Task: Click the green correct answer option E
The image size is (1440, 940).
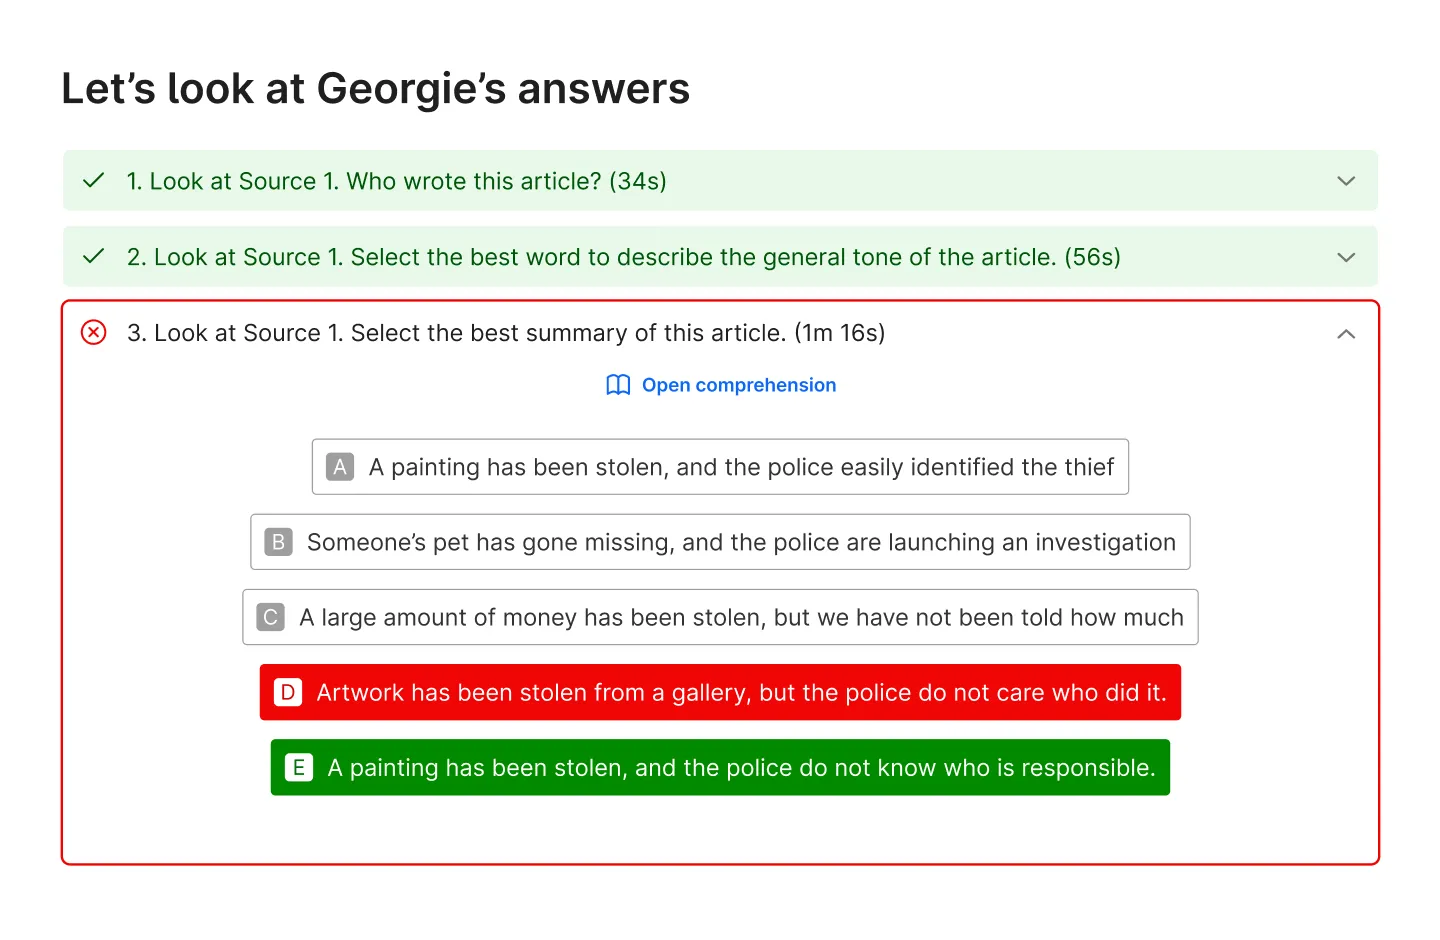Action: tap(720, 767)
